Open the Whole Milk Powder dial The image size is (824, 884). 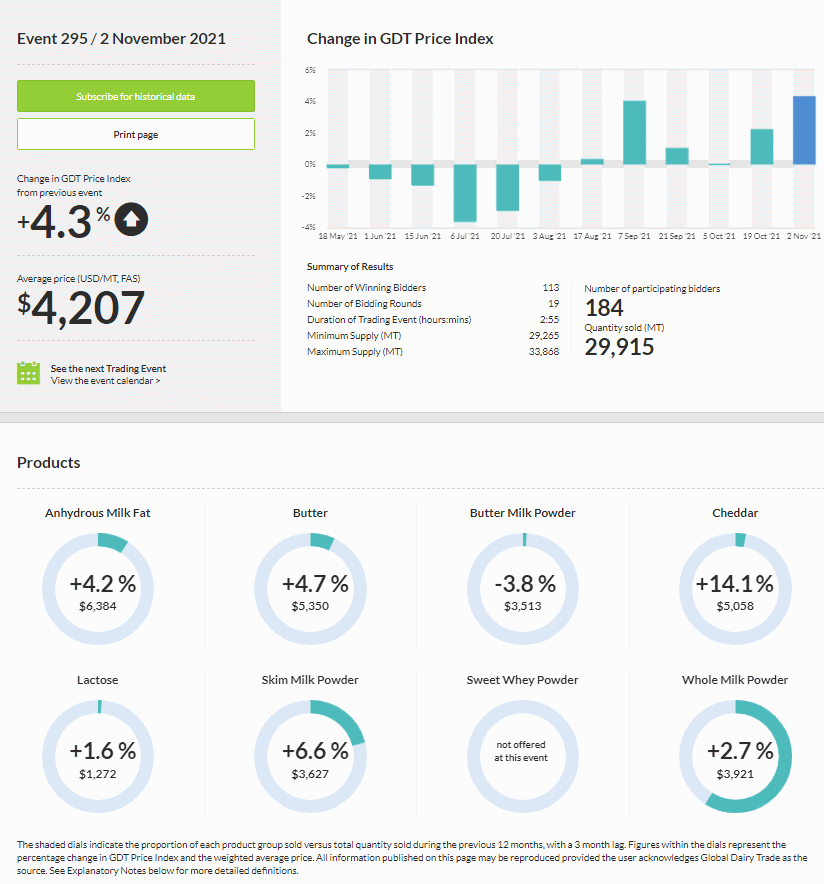tap(735, 757)
